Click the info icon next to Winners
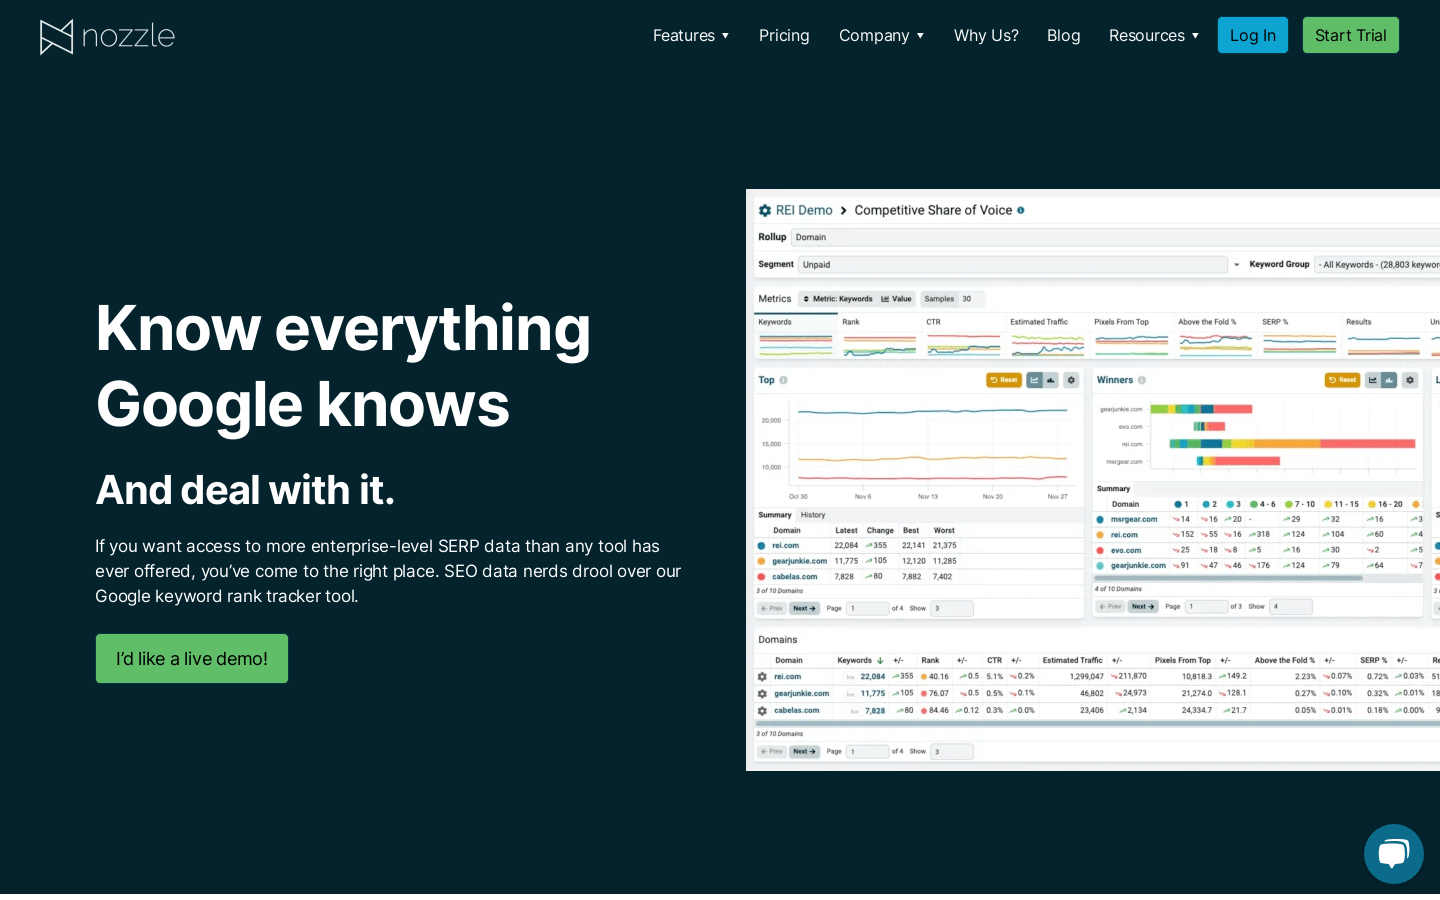Screen dimensions: 1440x900 point(1142,380)
